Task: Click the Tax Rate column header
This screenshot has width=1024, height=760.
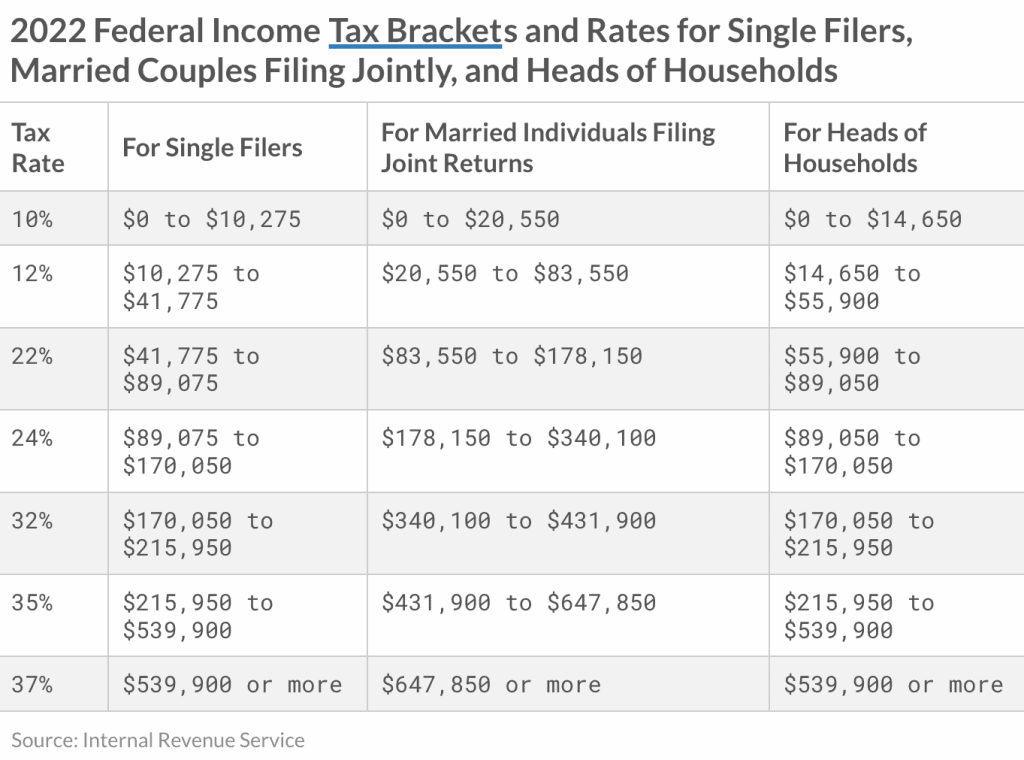Action: click(x=38, y=148)
